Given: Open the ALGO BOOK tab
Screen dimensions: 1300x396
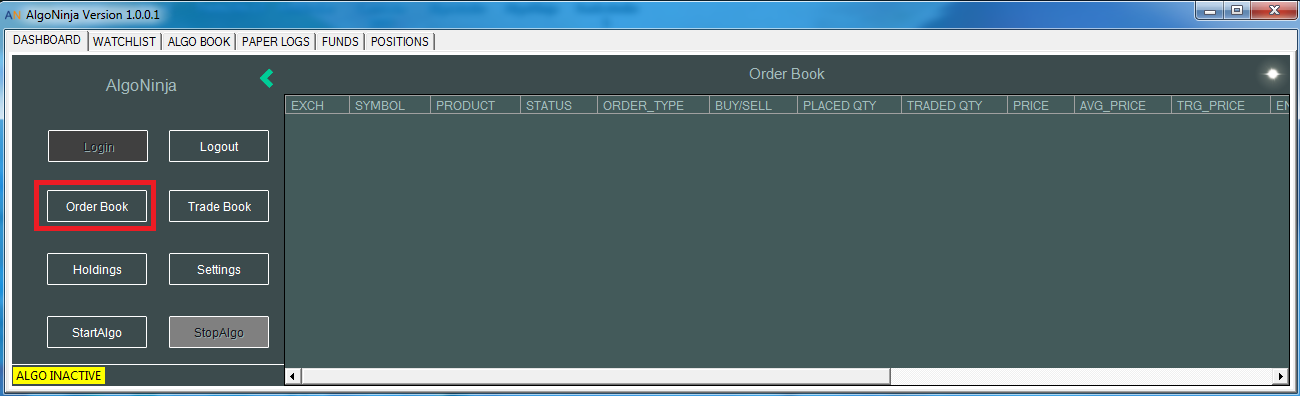Looking at the screenshot, I should click(x=199, y=41).
